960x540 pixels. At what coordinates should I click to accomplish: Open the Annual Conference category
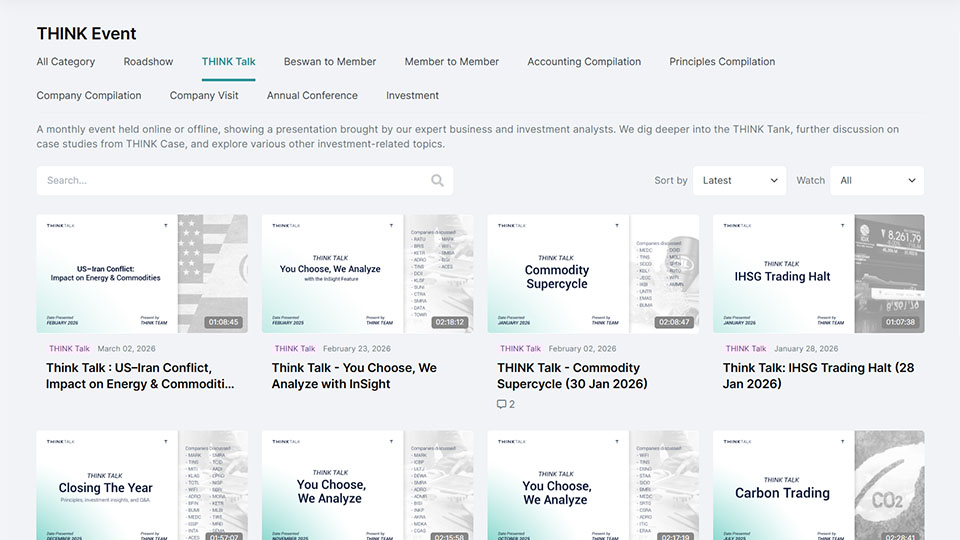[x=312, y=96]
